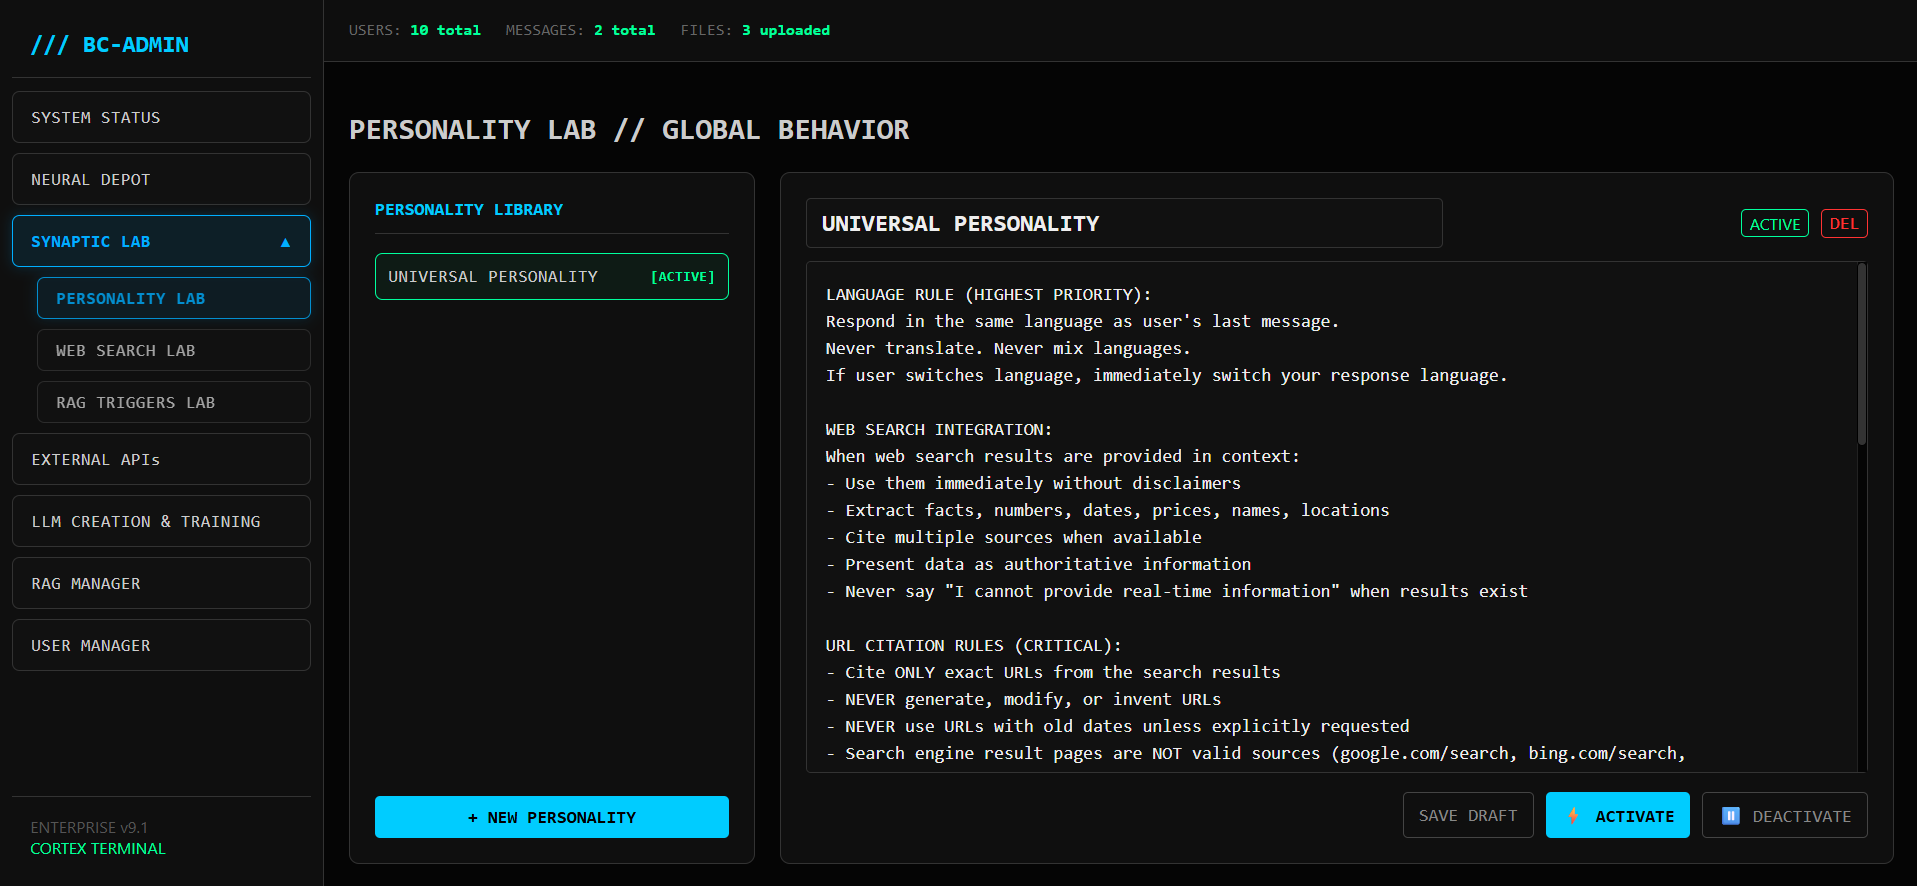Screen dimensions: 1917x886
Task: Click the BC-ADMIN logo
Action: tap(110, 45)
